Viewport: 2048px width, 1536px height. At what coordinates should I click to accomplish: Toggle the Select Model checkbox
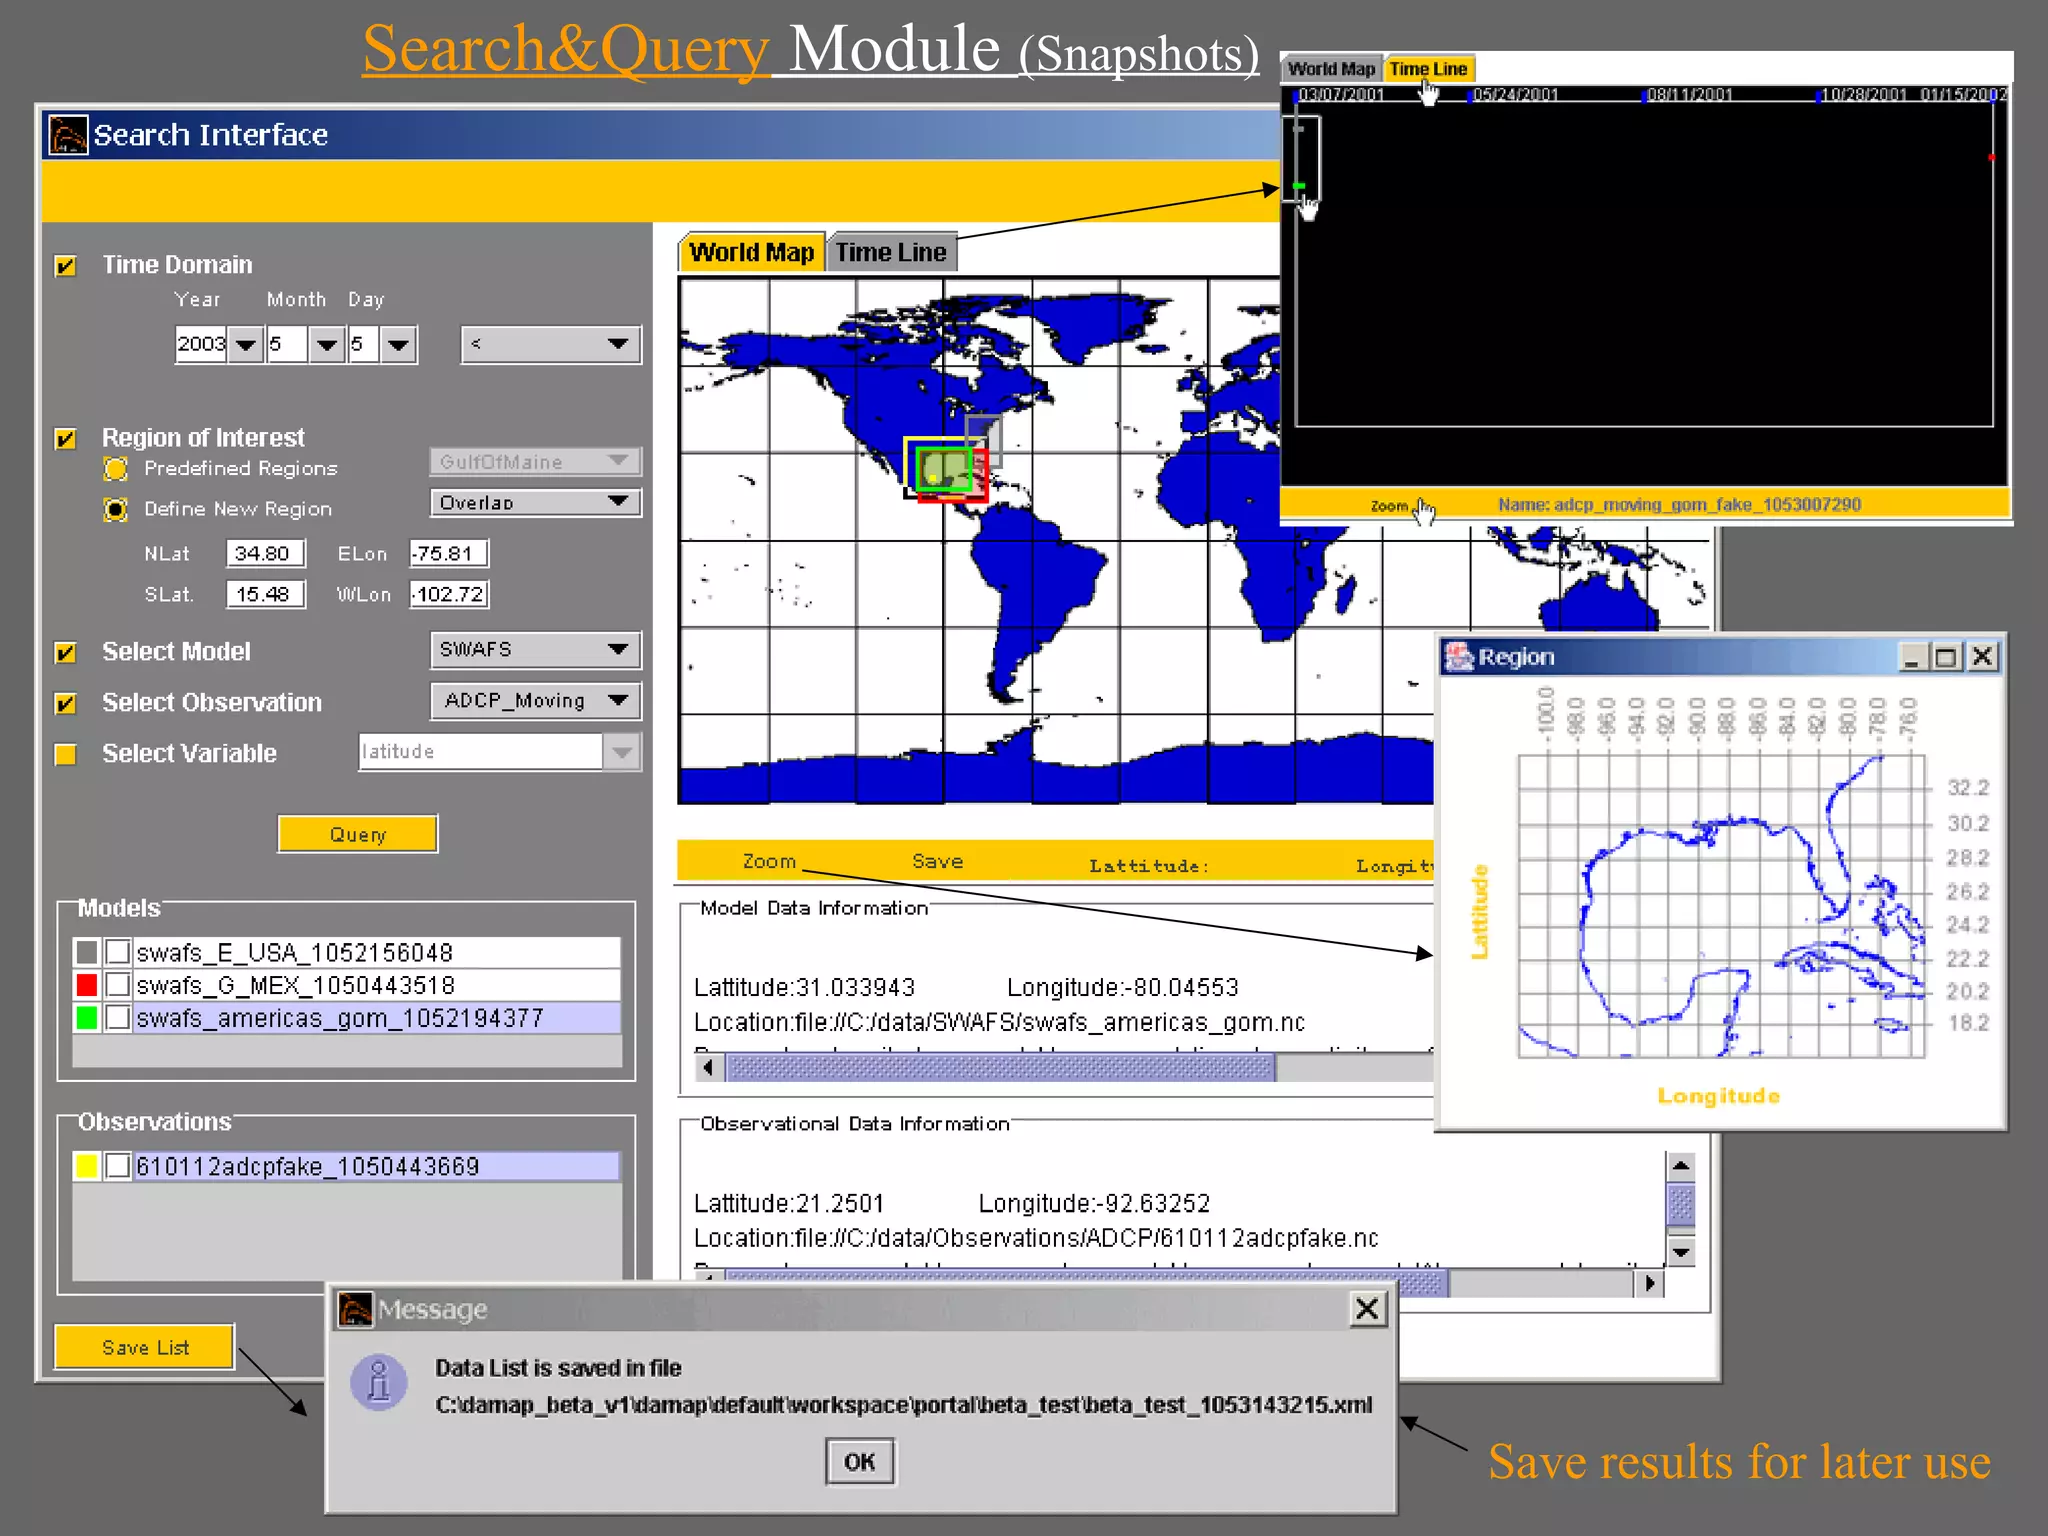[66, 653]
